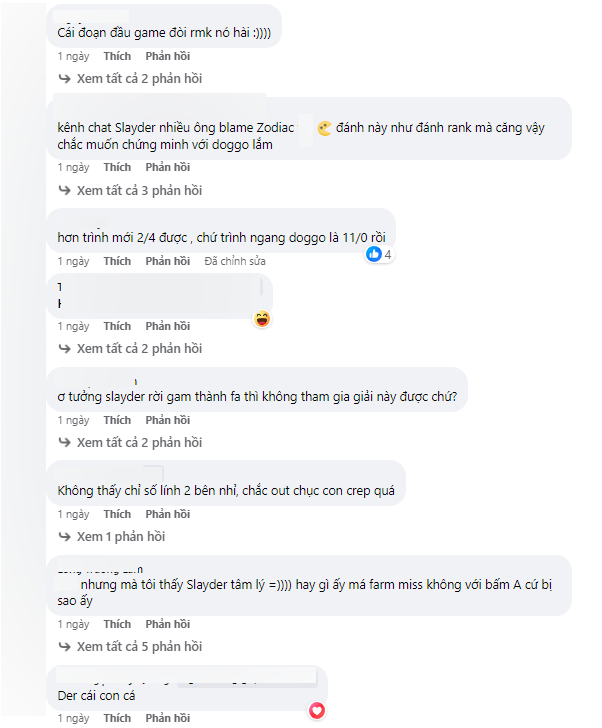
Task: Expand "Xem tất cả 3 phản hồi" replies
Action: [x=139, y=191]
